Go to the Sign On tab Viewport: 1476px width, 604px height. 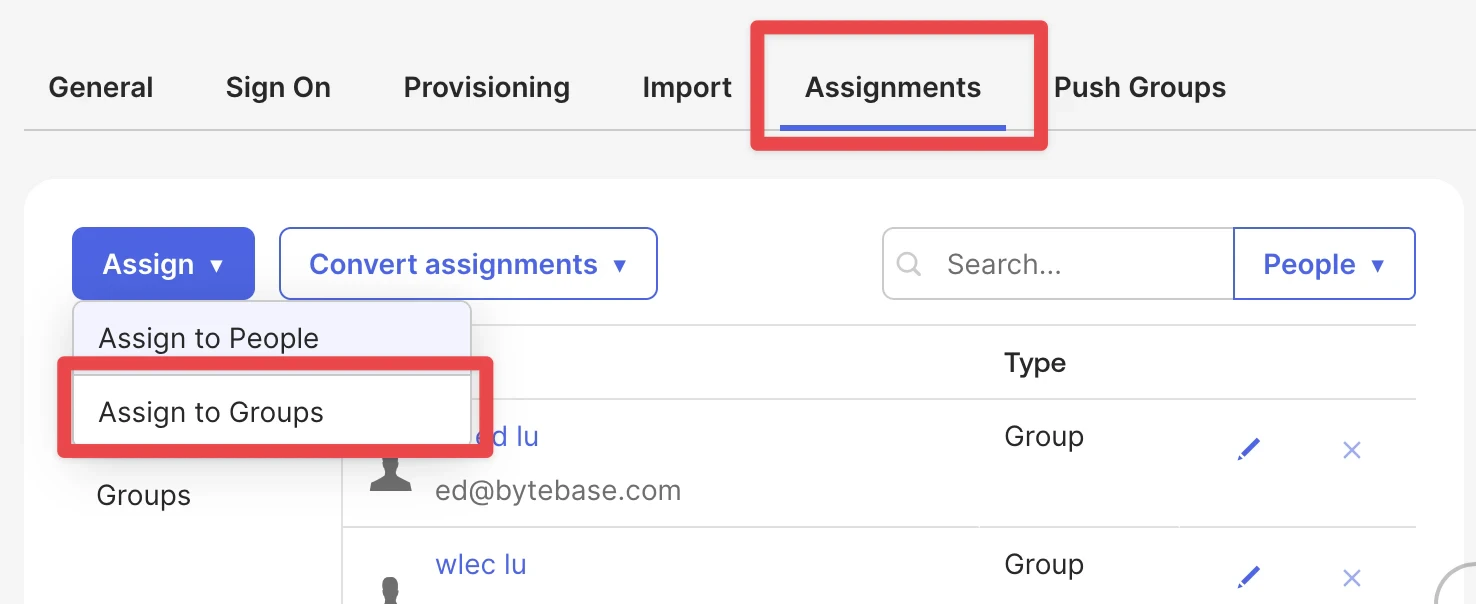pos(278,88)
